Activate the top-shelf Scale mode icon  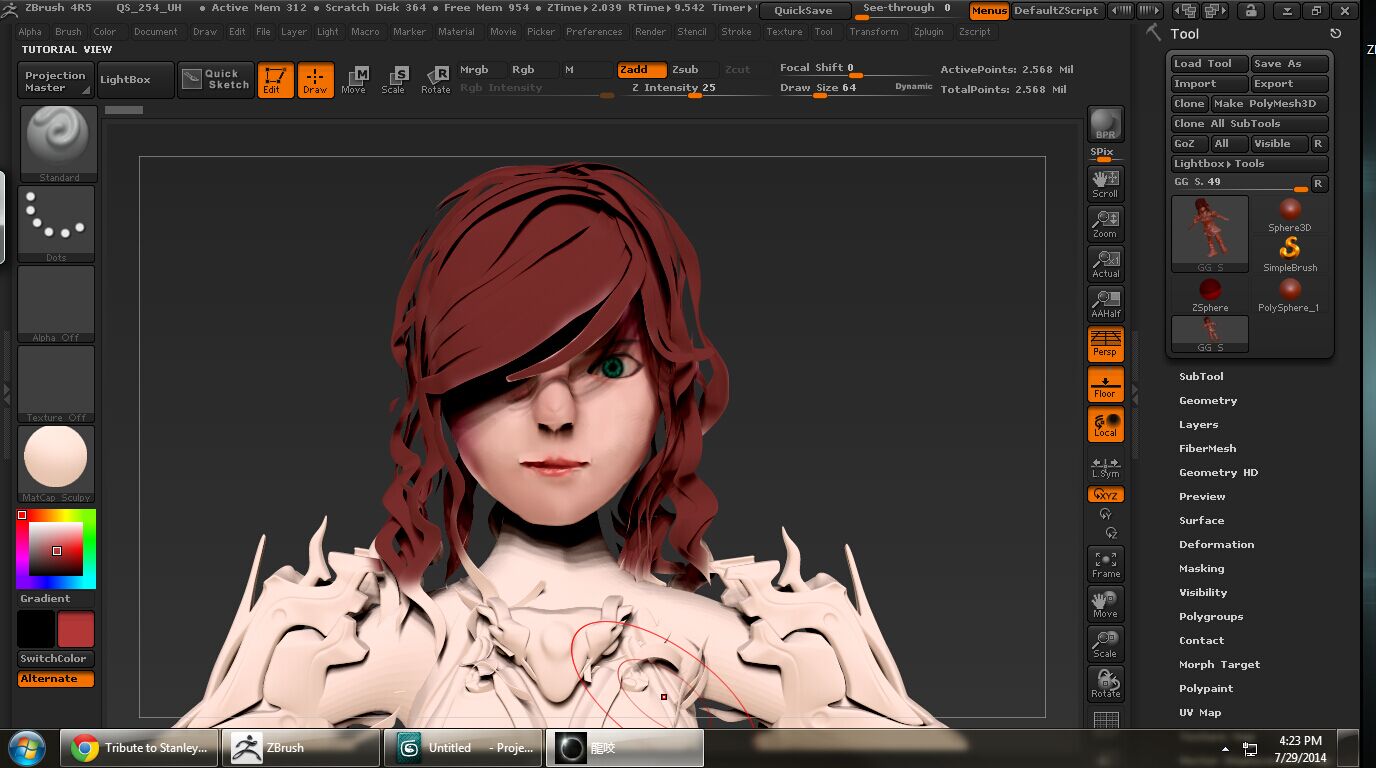coord(394,80)
